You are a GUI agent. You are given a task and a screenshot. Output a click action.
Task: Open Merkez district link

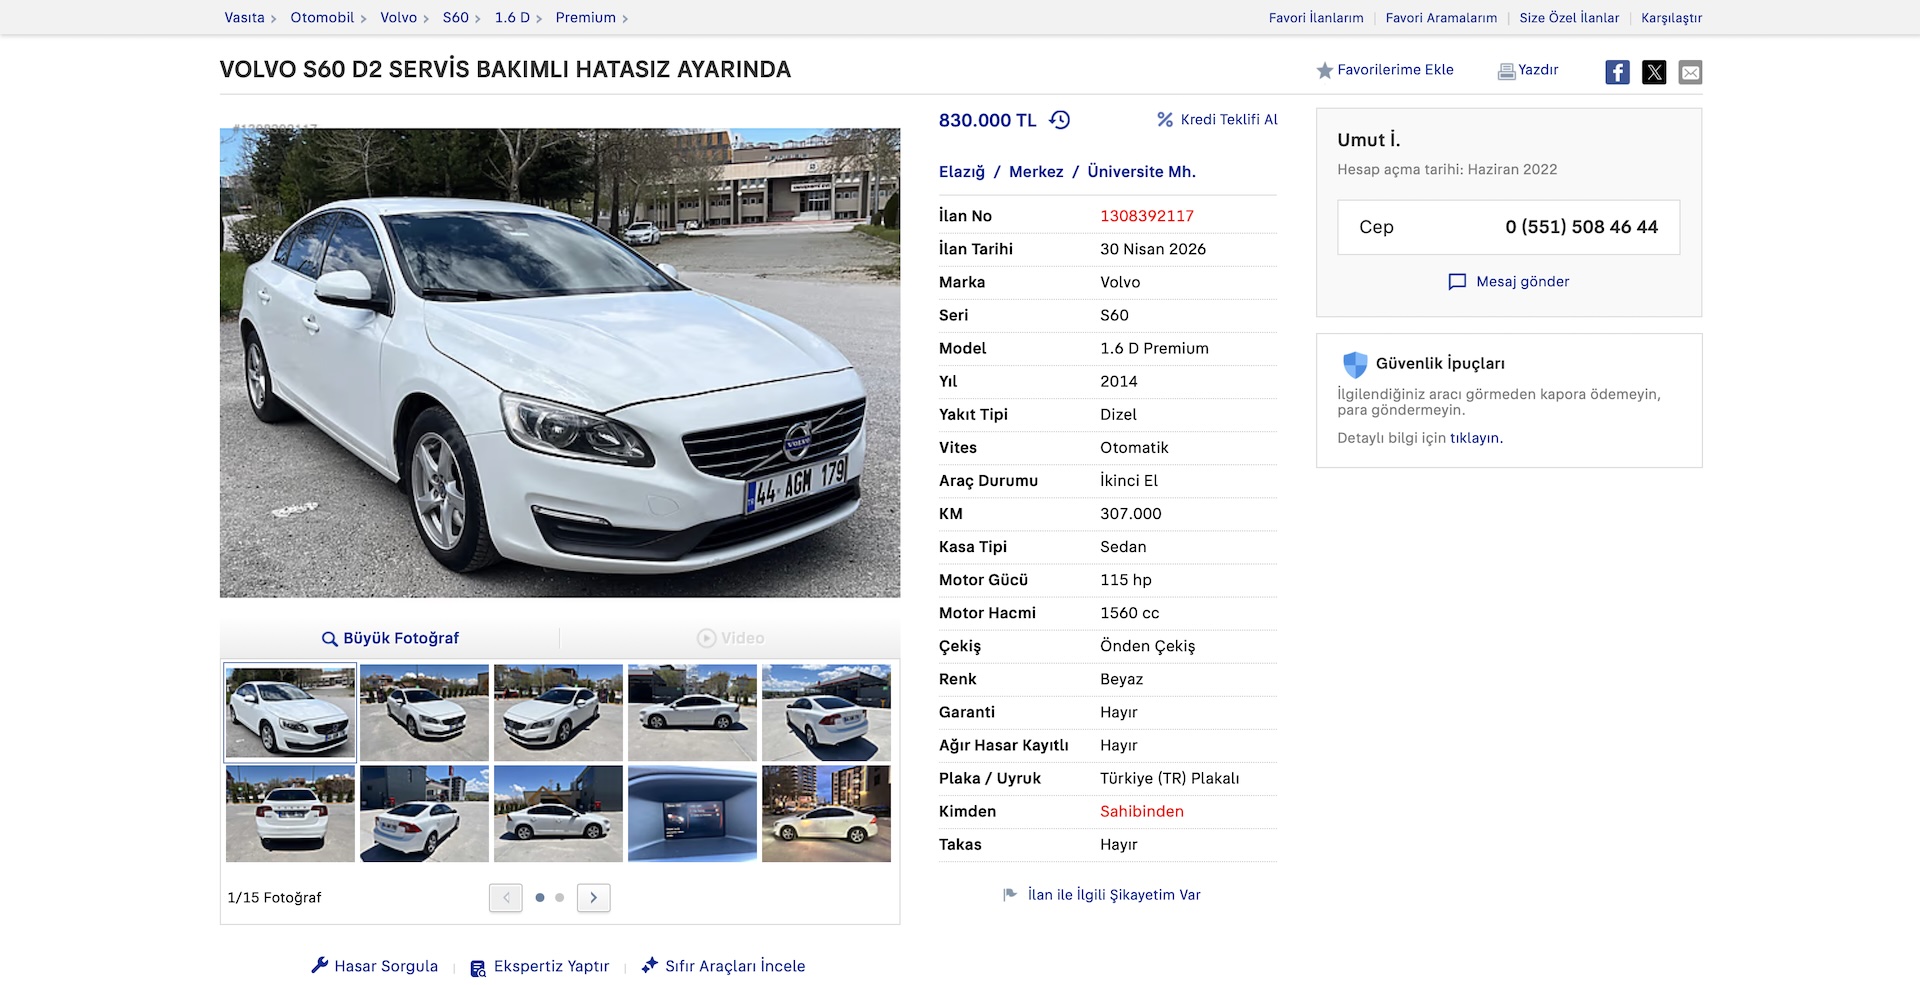(x=1036, y=172)
